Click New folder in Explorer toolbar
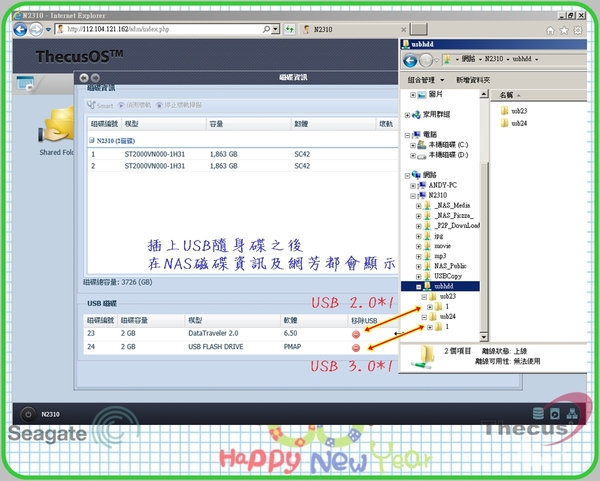 473,80
